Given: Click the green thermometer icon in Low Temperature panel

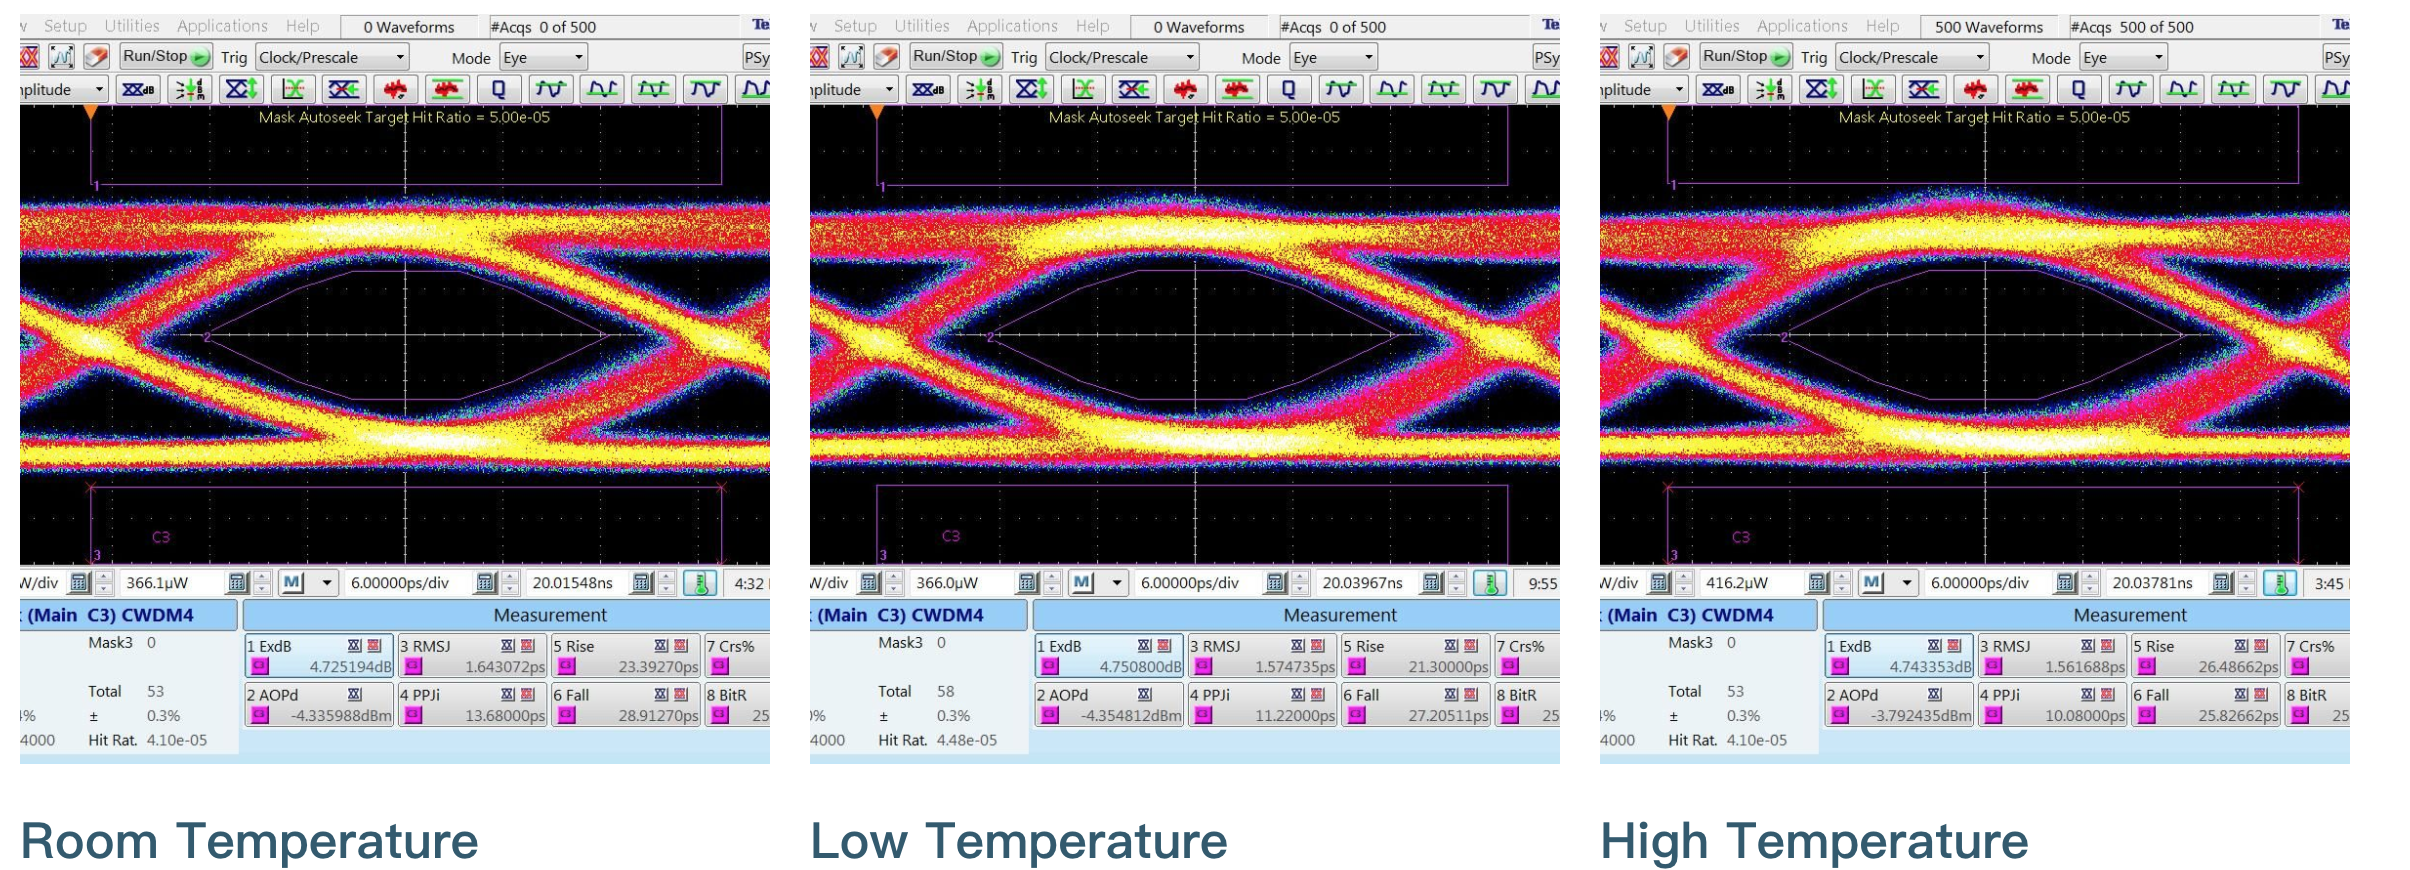Looking at the screenshot, I should pos(1490,583).
